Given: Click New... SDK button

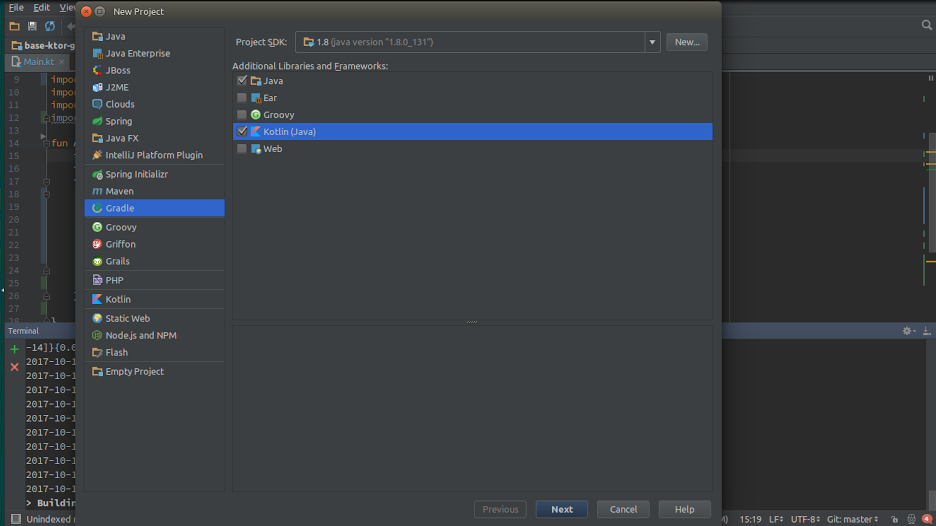Looking at the screenshot, I should (687, 42).
